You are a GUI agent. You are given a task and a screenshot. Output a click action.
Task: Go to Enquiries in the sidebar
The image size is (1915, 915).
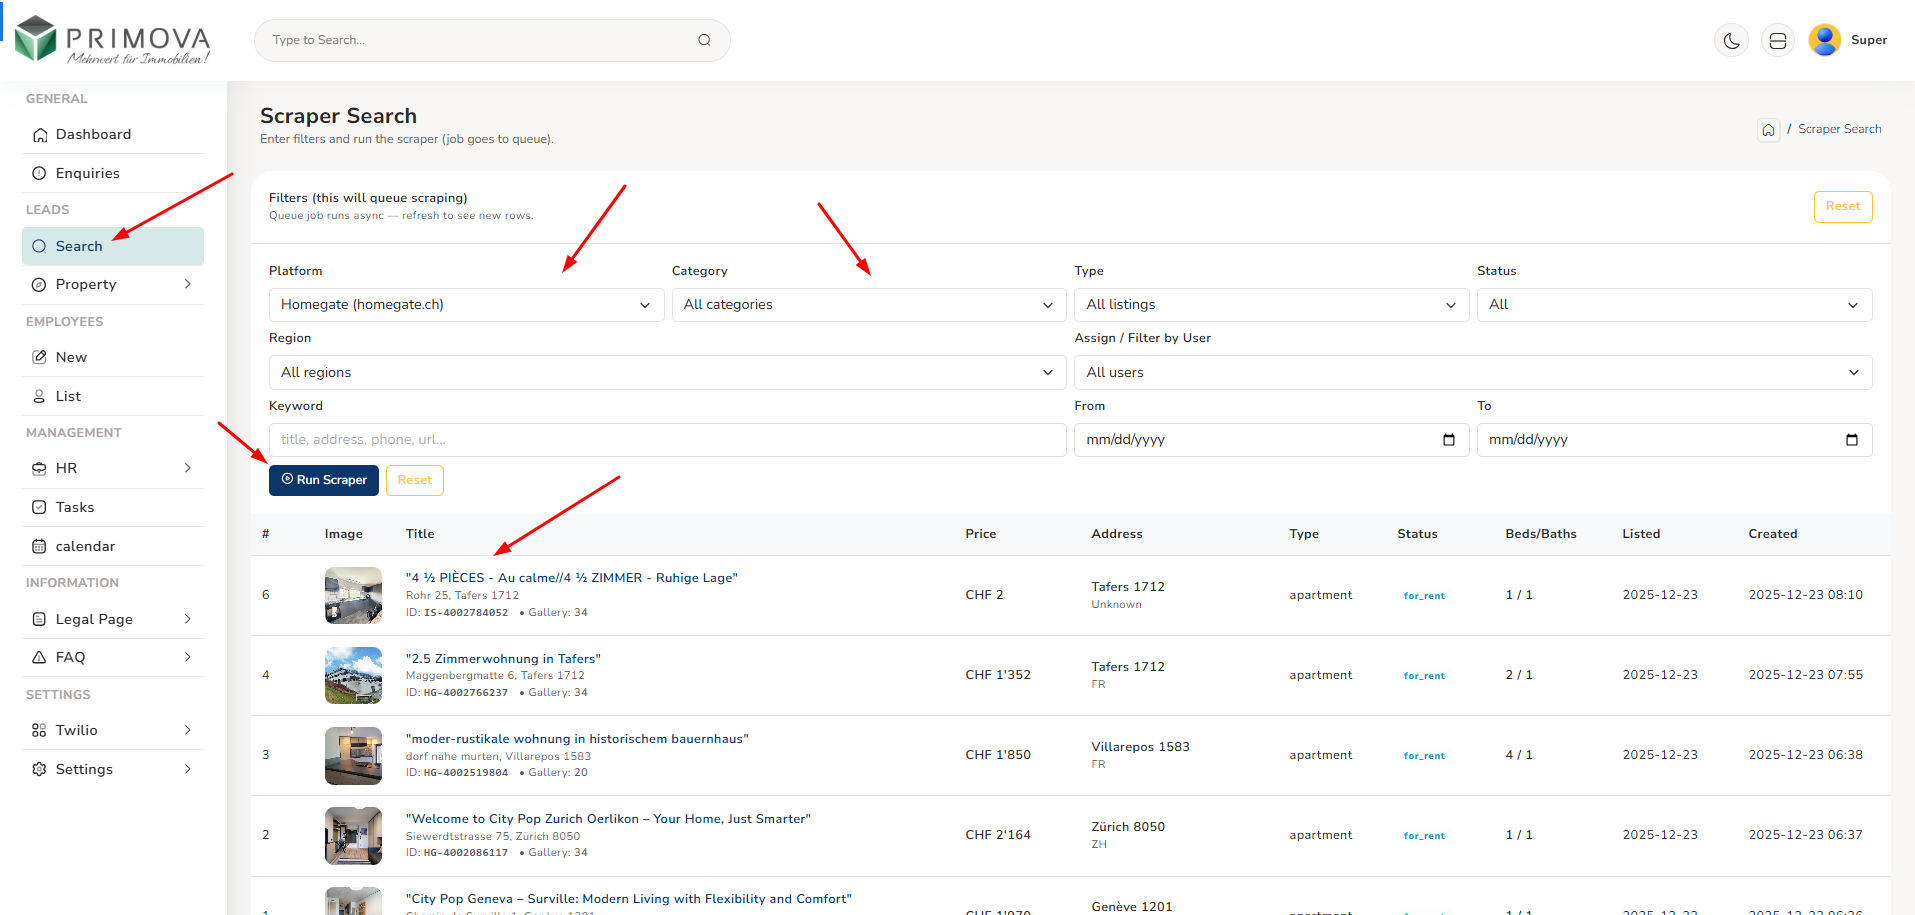point(87,174)
